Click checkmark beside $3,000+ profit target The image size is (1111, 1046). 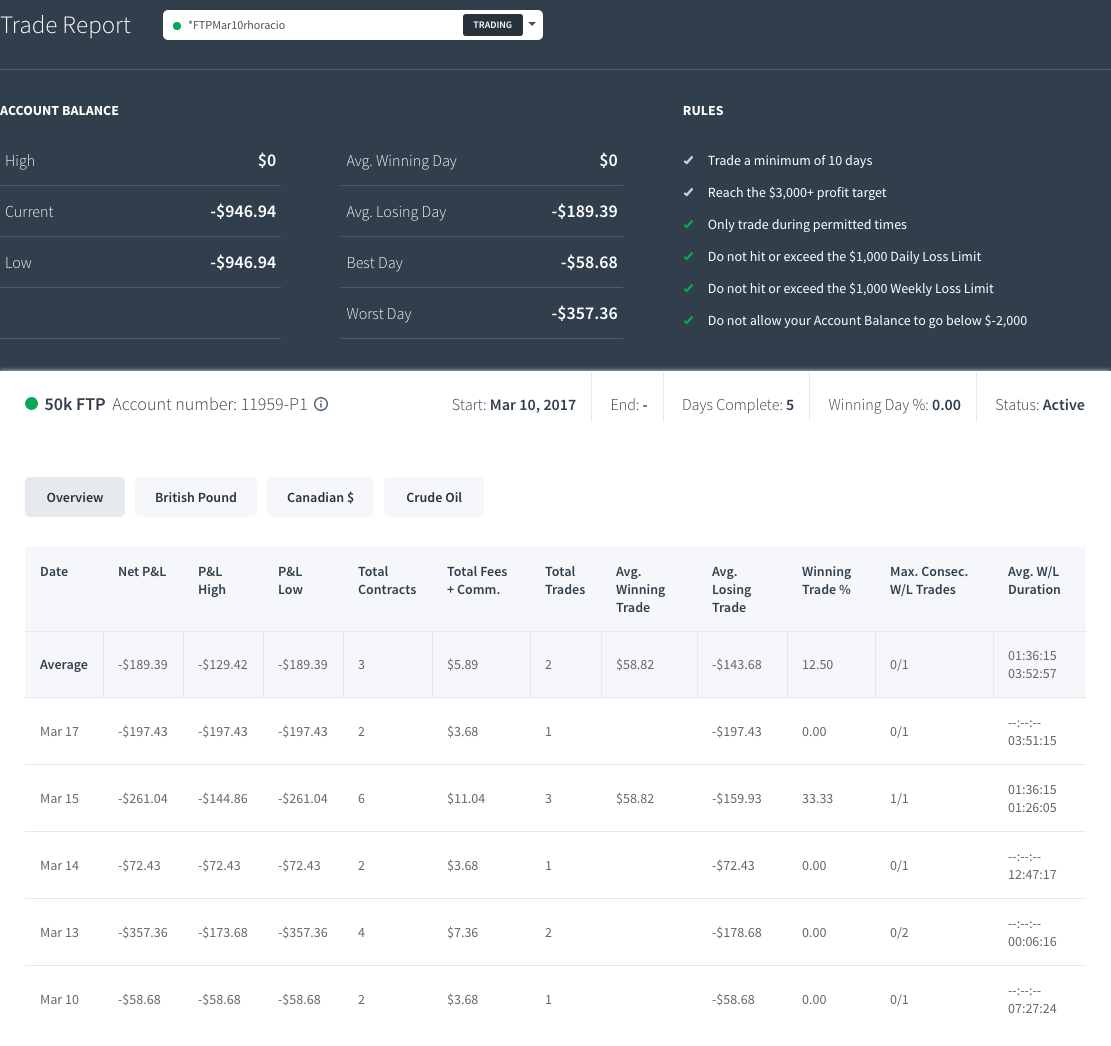point(688,192)
